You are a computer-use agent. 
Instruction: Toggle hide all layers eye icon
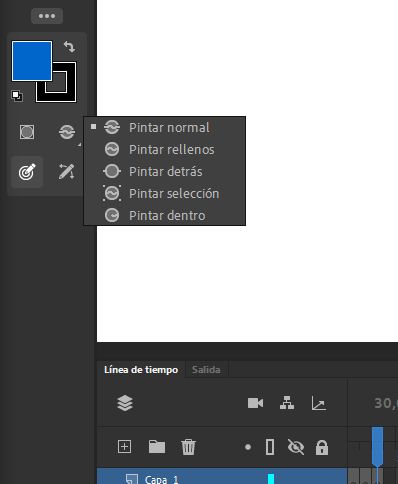[296, 447]
